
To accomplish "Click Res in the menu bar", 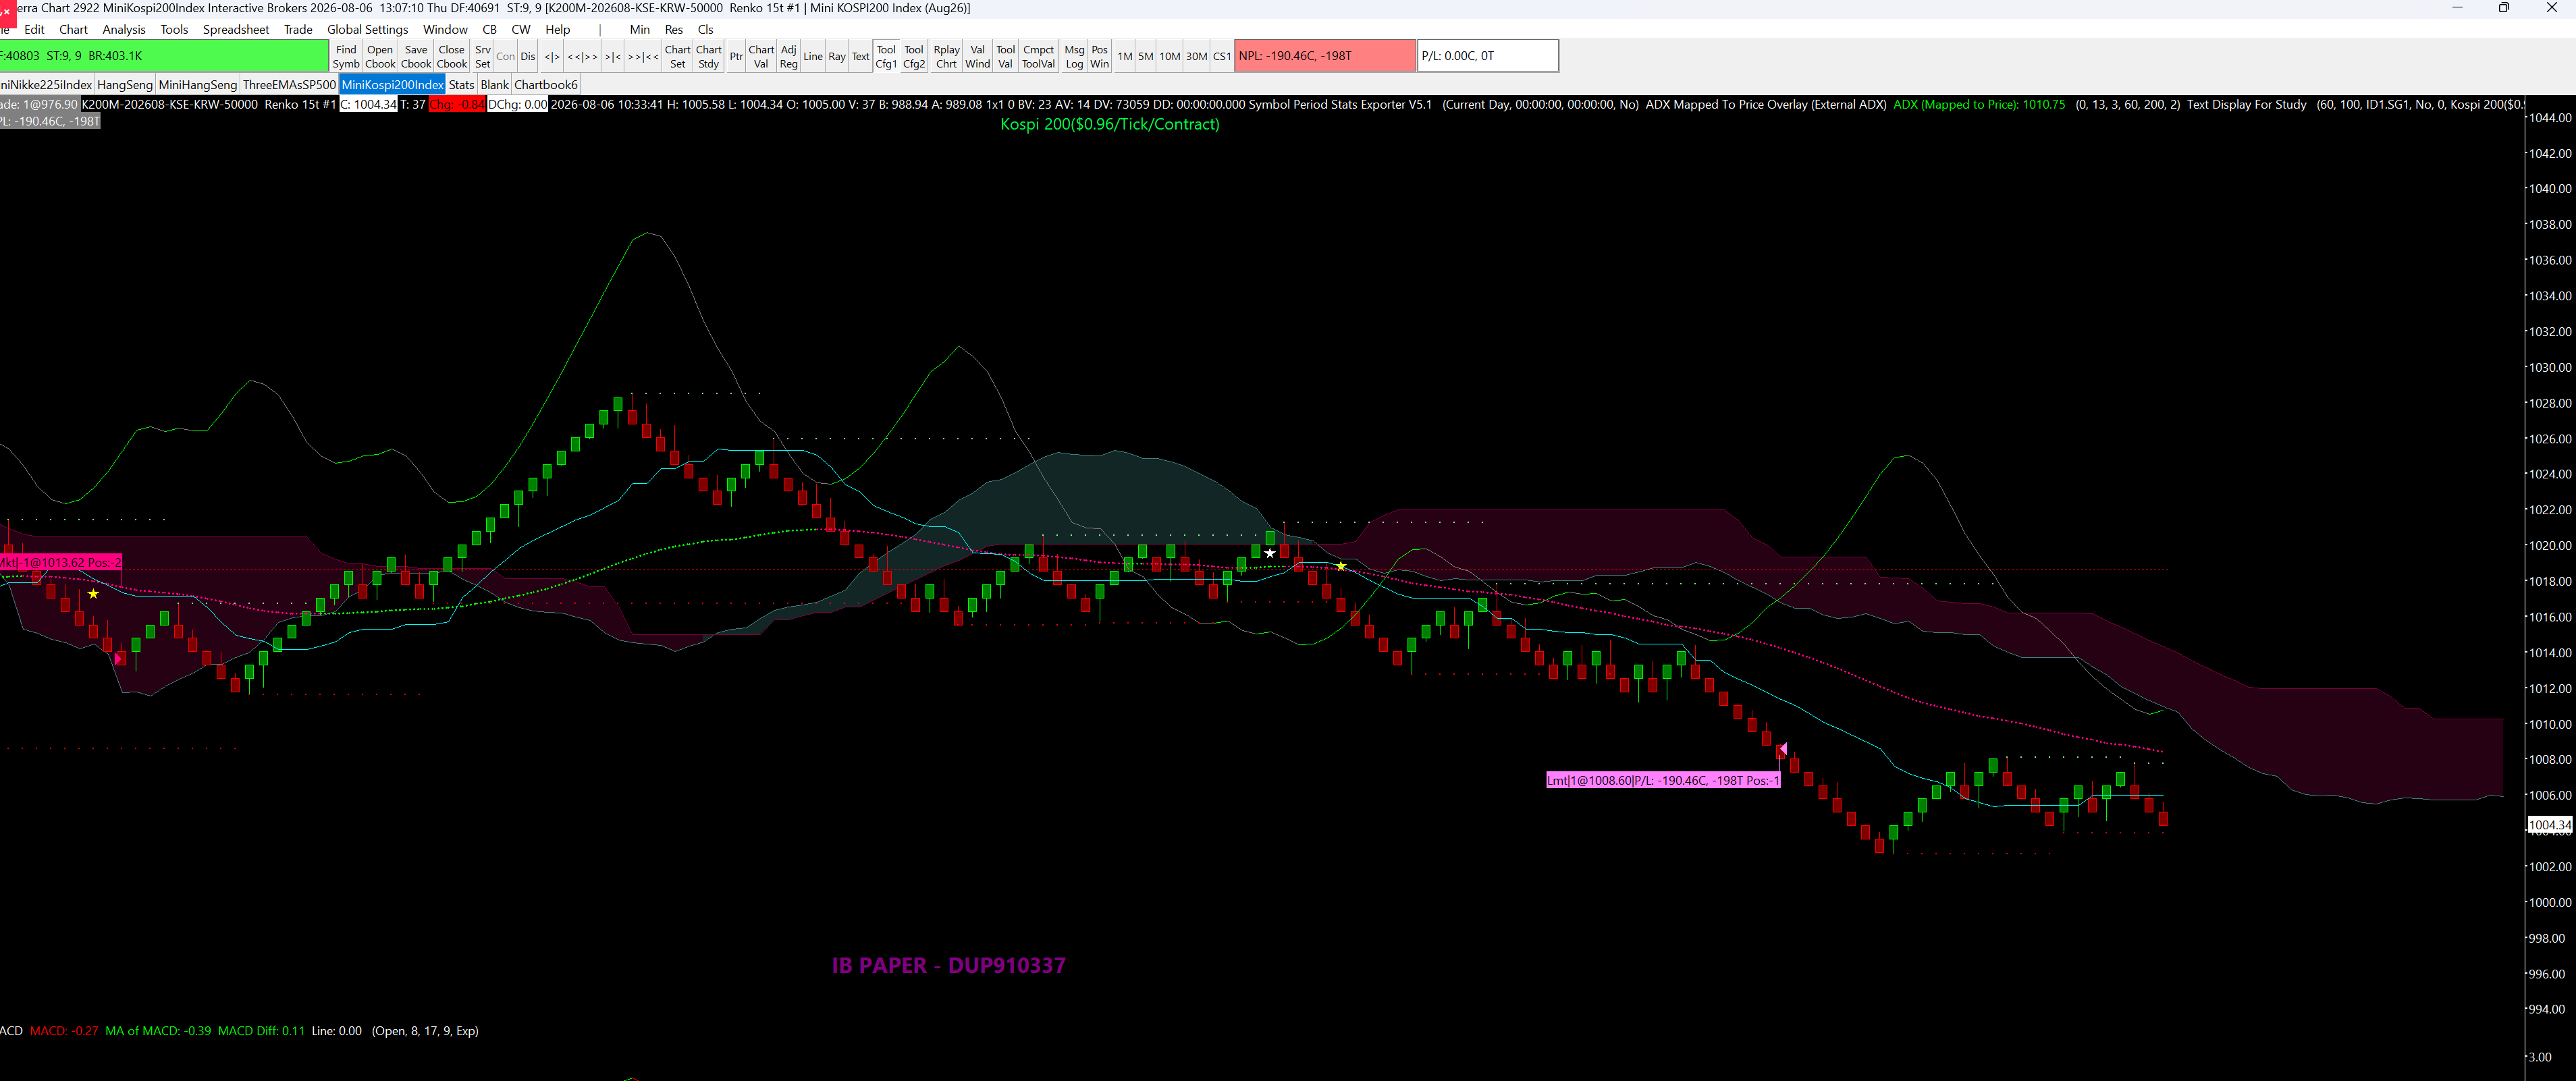I will coord(674,29).
